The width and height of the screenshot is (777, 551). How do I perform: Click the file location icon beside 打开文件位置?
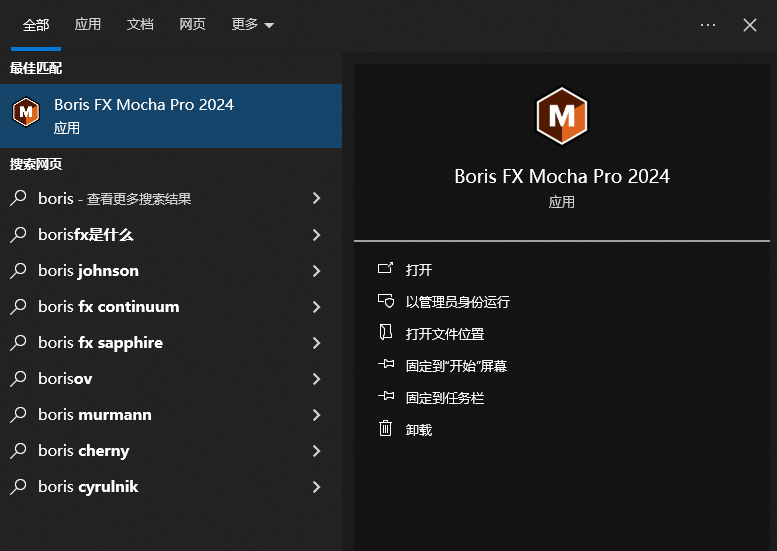386,332
